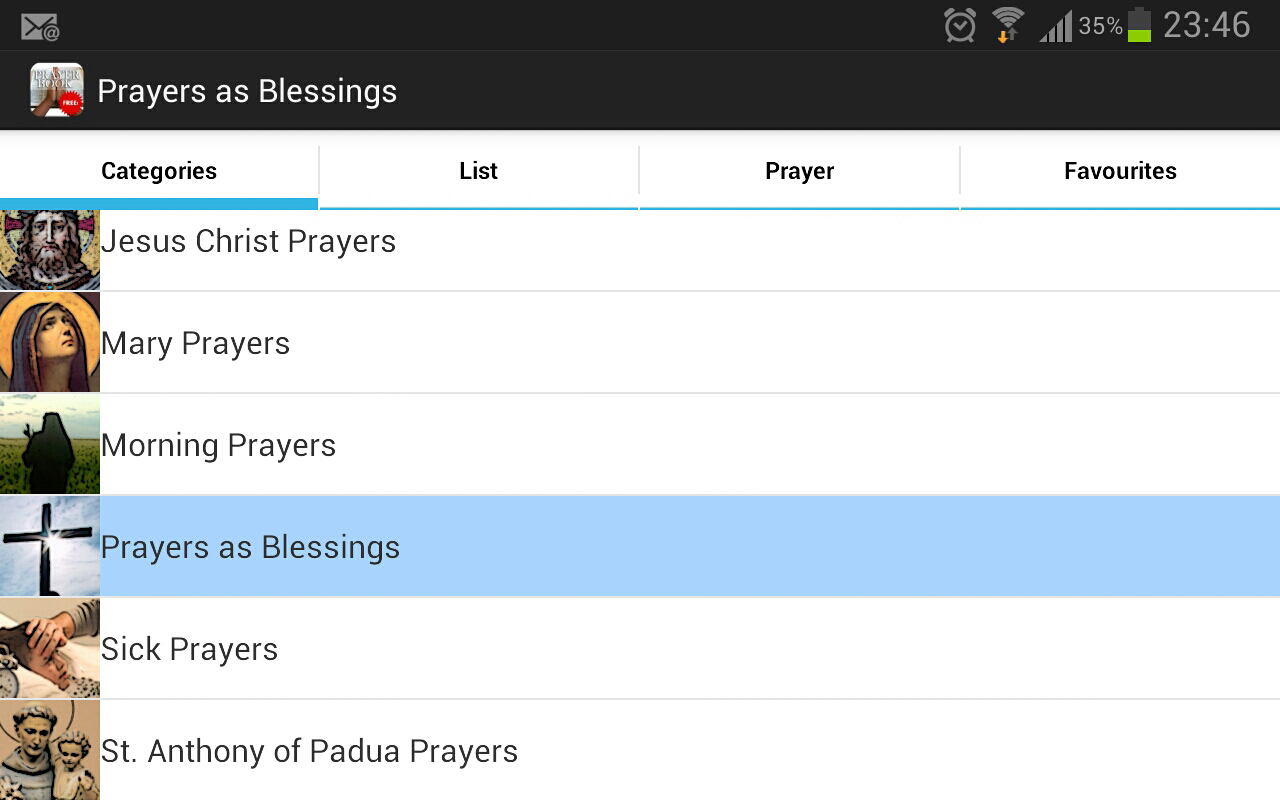The height and width of the screenshot is (800, 1280).
Task: Tap the Wi-Fi status icon
Action: pos(1008,25)
